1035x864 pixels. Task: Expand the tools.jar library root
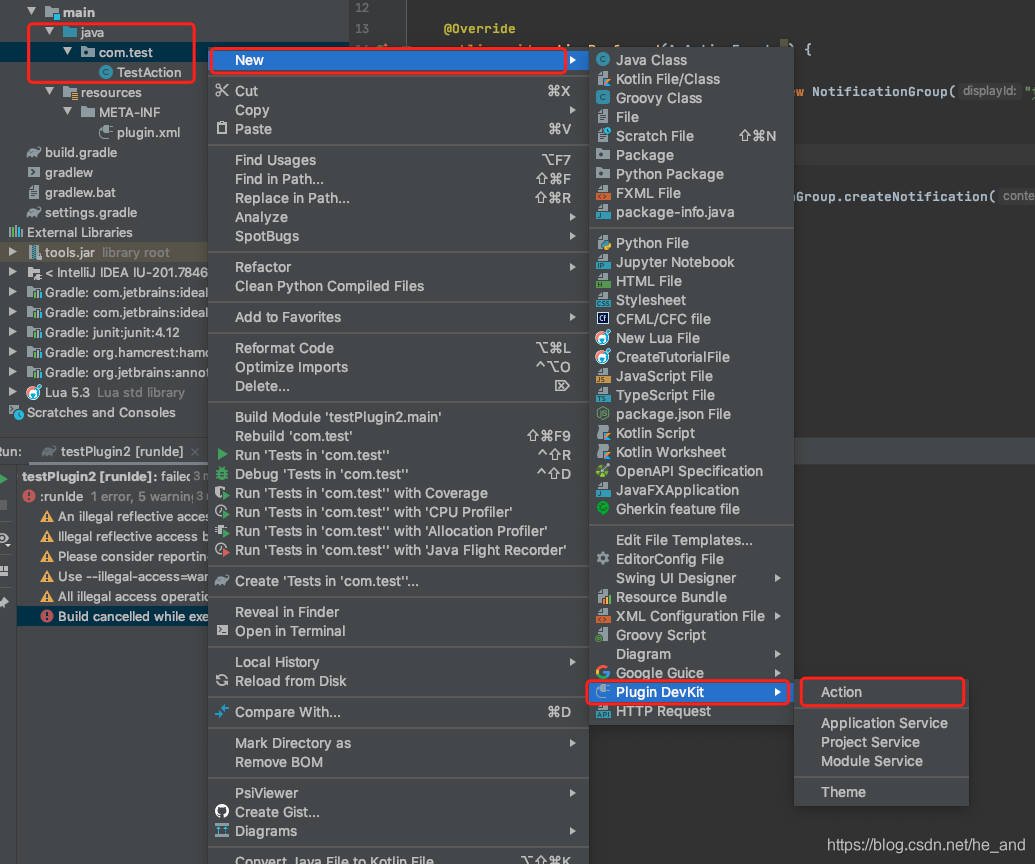point(13,252)
